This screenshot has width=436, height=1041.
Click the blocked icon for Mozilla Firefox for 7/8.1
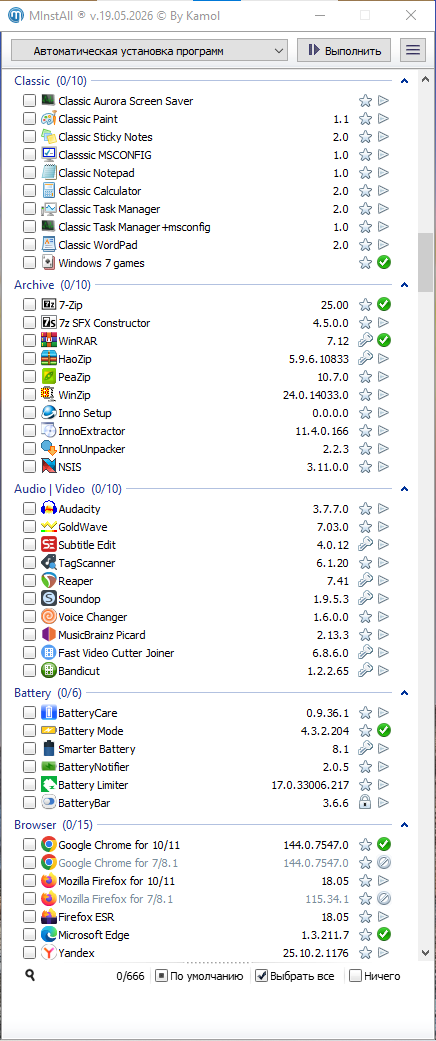point(384,898)
